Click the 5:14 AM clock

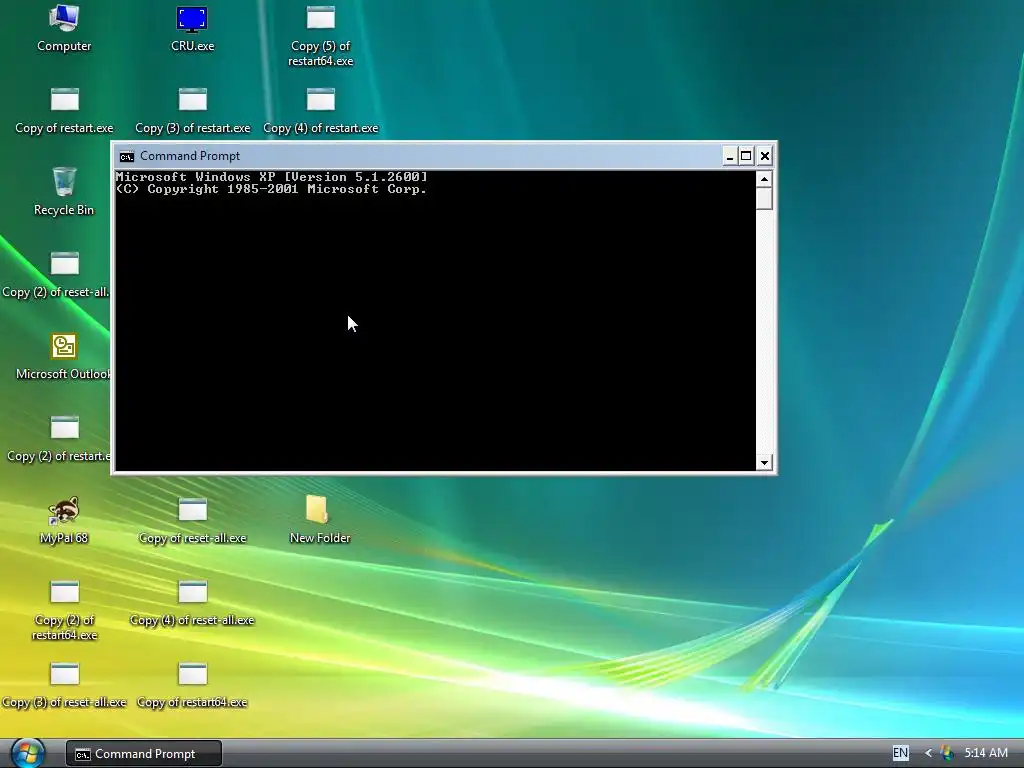click(986, 753)
